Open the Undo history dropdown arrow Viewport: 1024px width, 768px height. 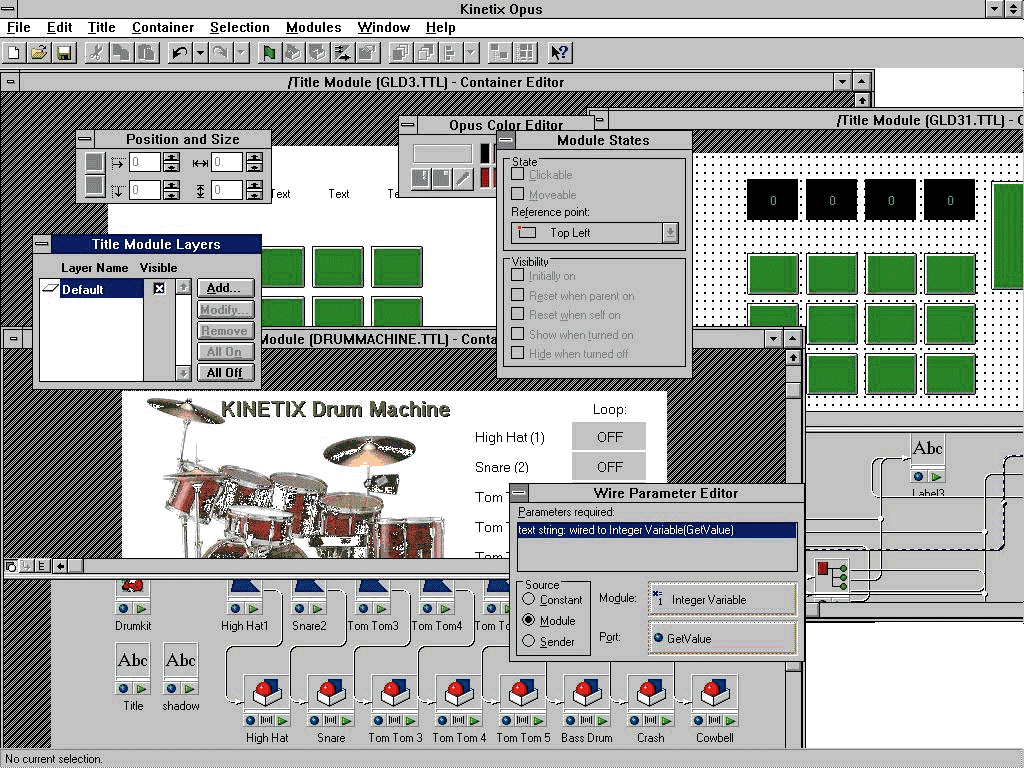click(200, 52)
